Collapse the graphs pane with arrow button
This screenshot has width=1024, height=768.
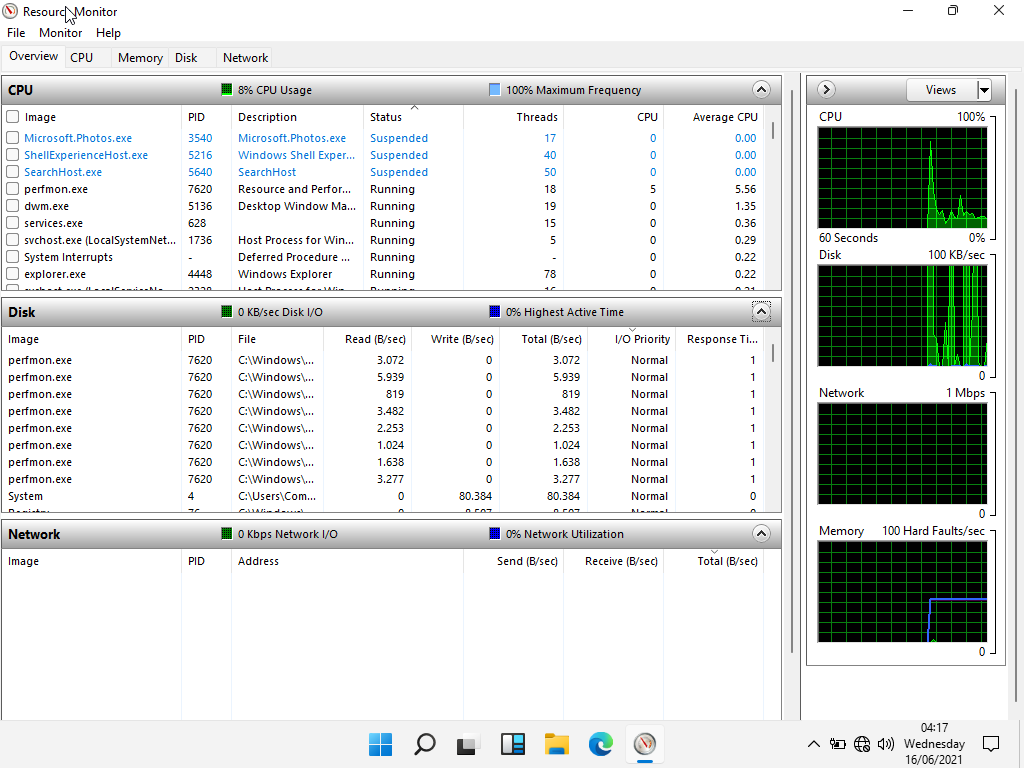point(826,89)
